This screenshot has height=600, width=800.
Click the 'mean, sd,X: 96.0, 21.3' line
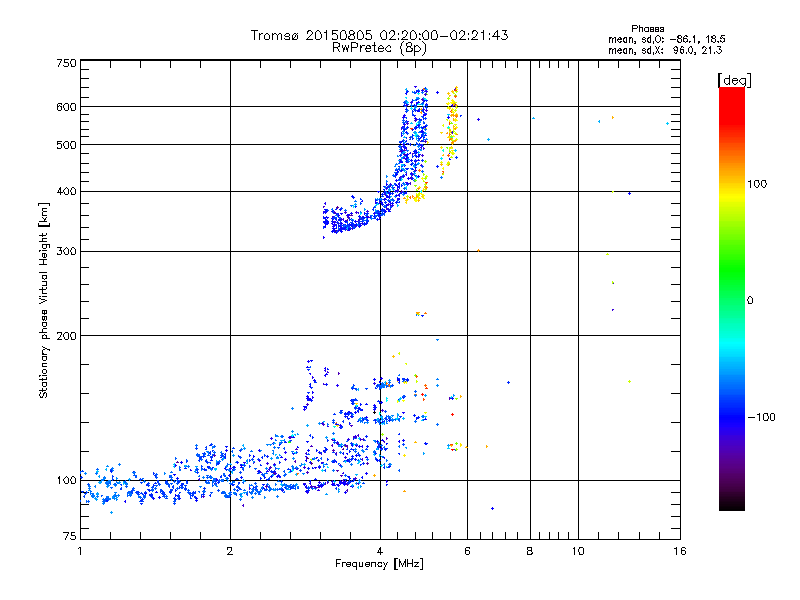click(665, 50)
